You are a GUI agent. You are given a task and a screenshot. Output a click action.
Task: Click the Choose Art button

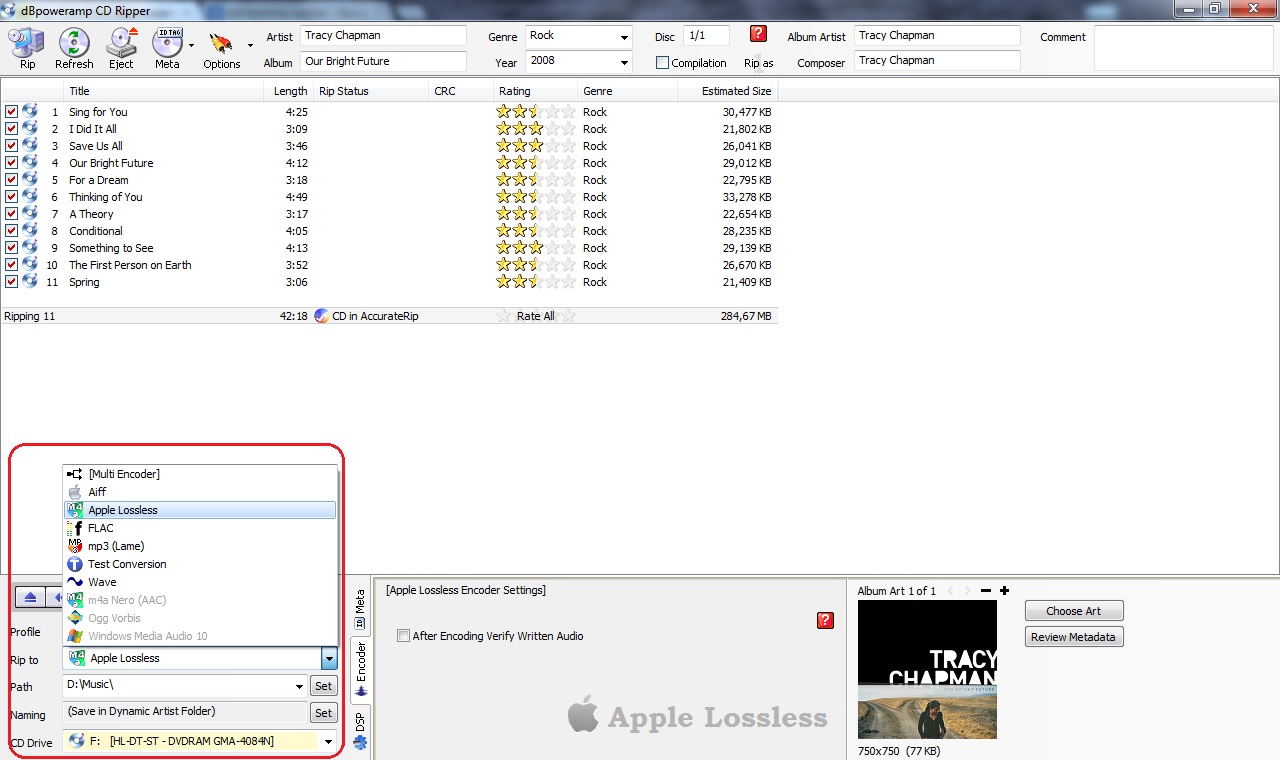[x=1073, y=611]
